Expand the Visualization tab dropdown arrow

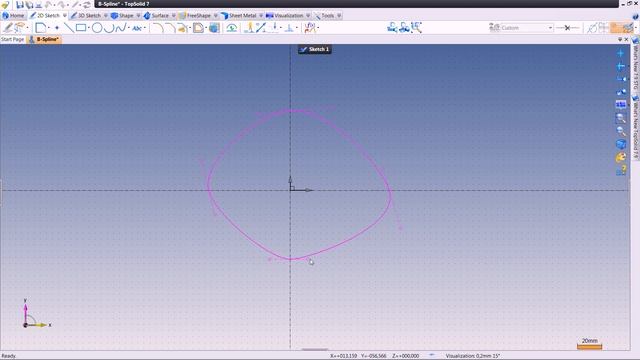pyautogui.click(x=308, y=16)
